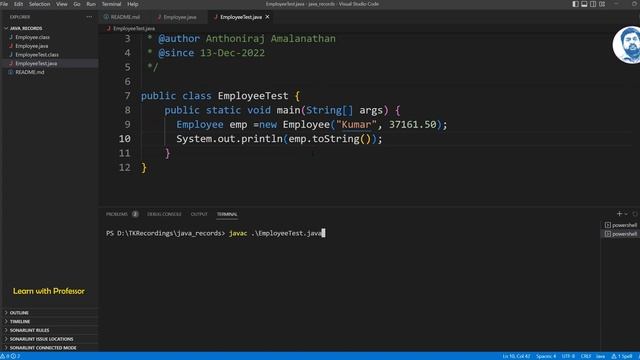Viewport: 640px width, 360px height.
Task: Change line ending via CRLF
Action: pos(586,356)
